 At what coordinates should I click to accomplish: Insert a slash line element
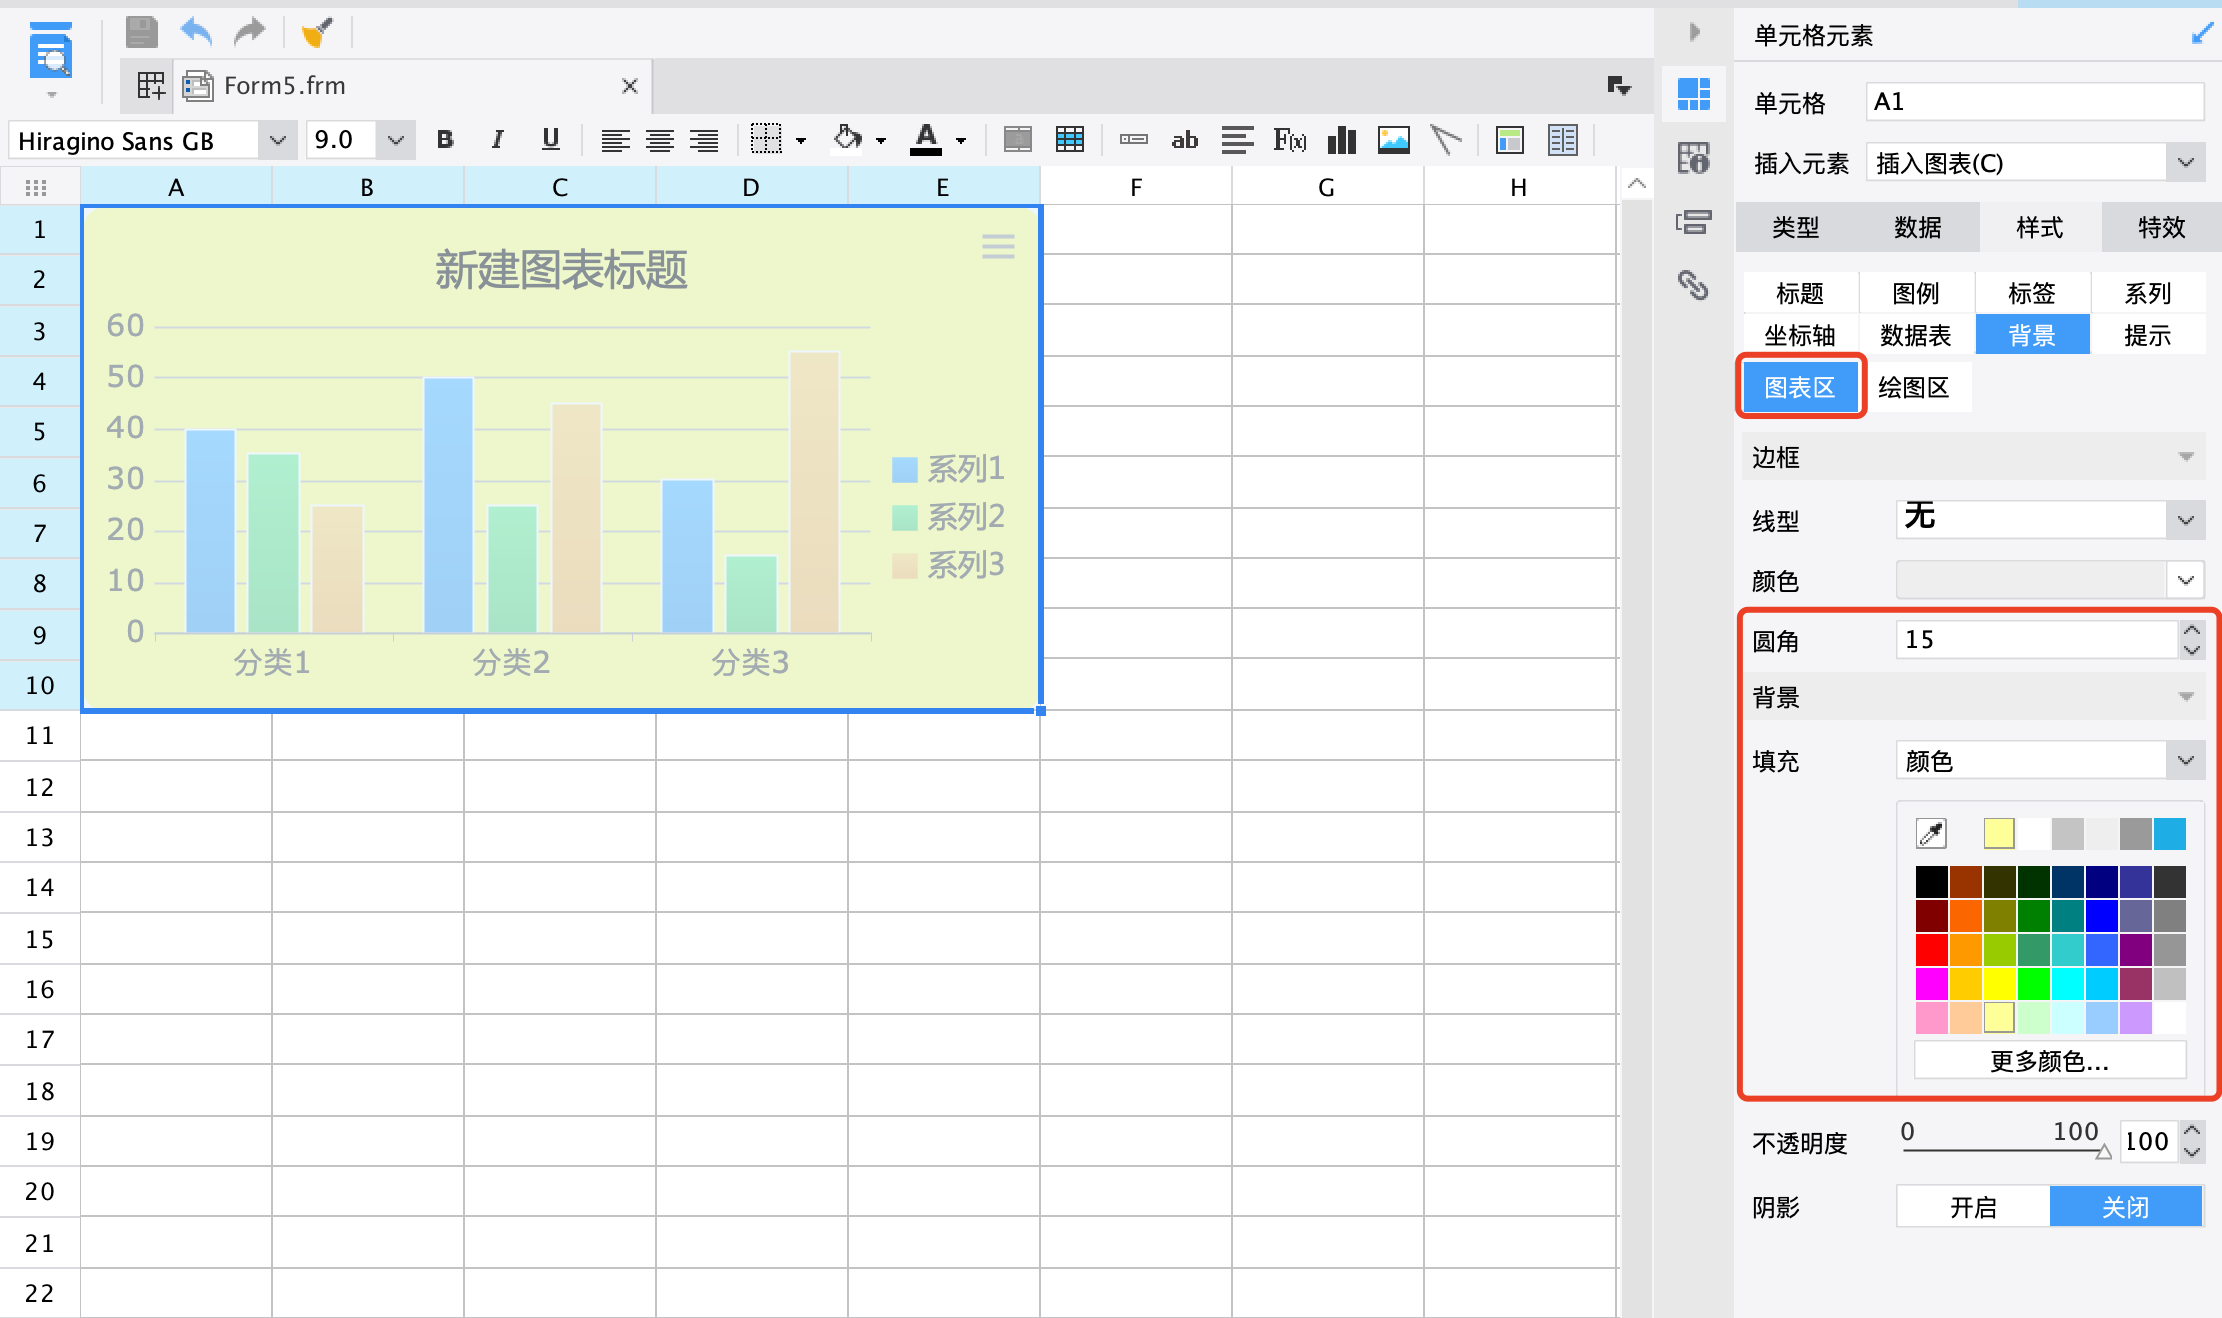click(1446, 140)
